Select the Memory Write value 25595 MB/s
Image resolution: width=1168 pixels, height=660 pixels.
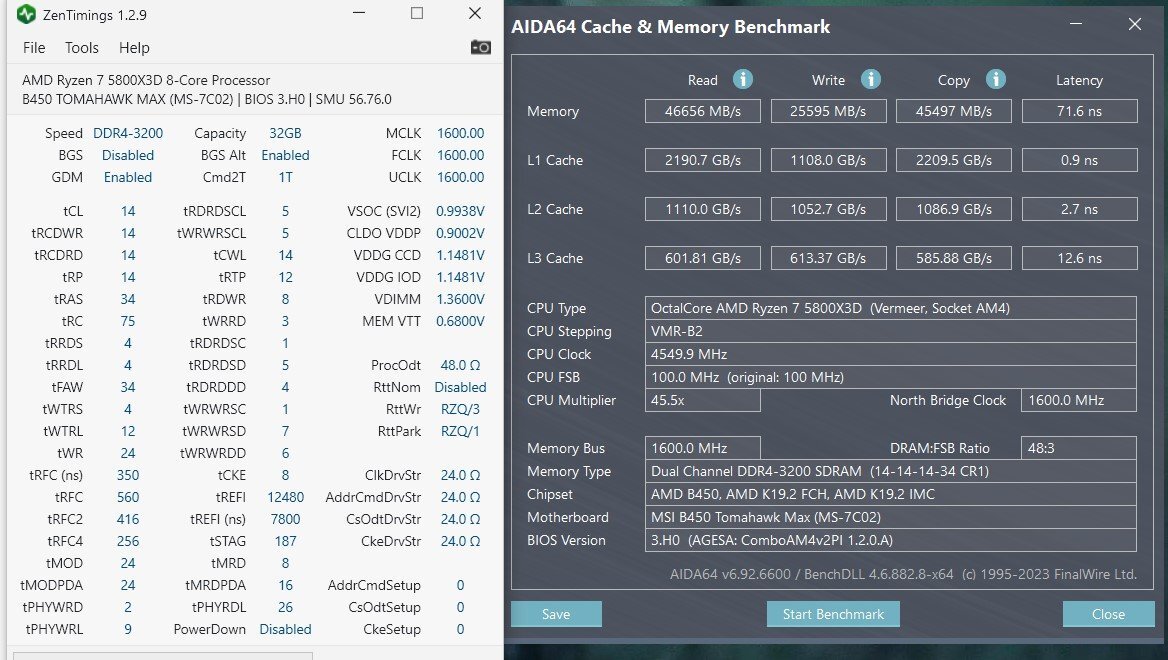[x=828, y=111]
